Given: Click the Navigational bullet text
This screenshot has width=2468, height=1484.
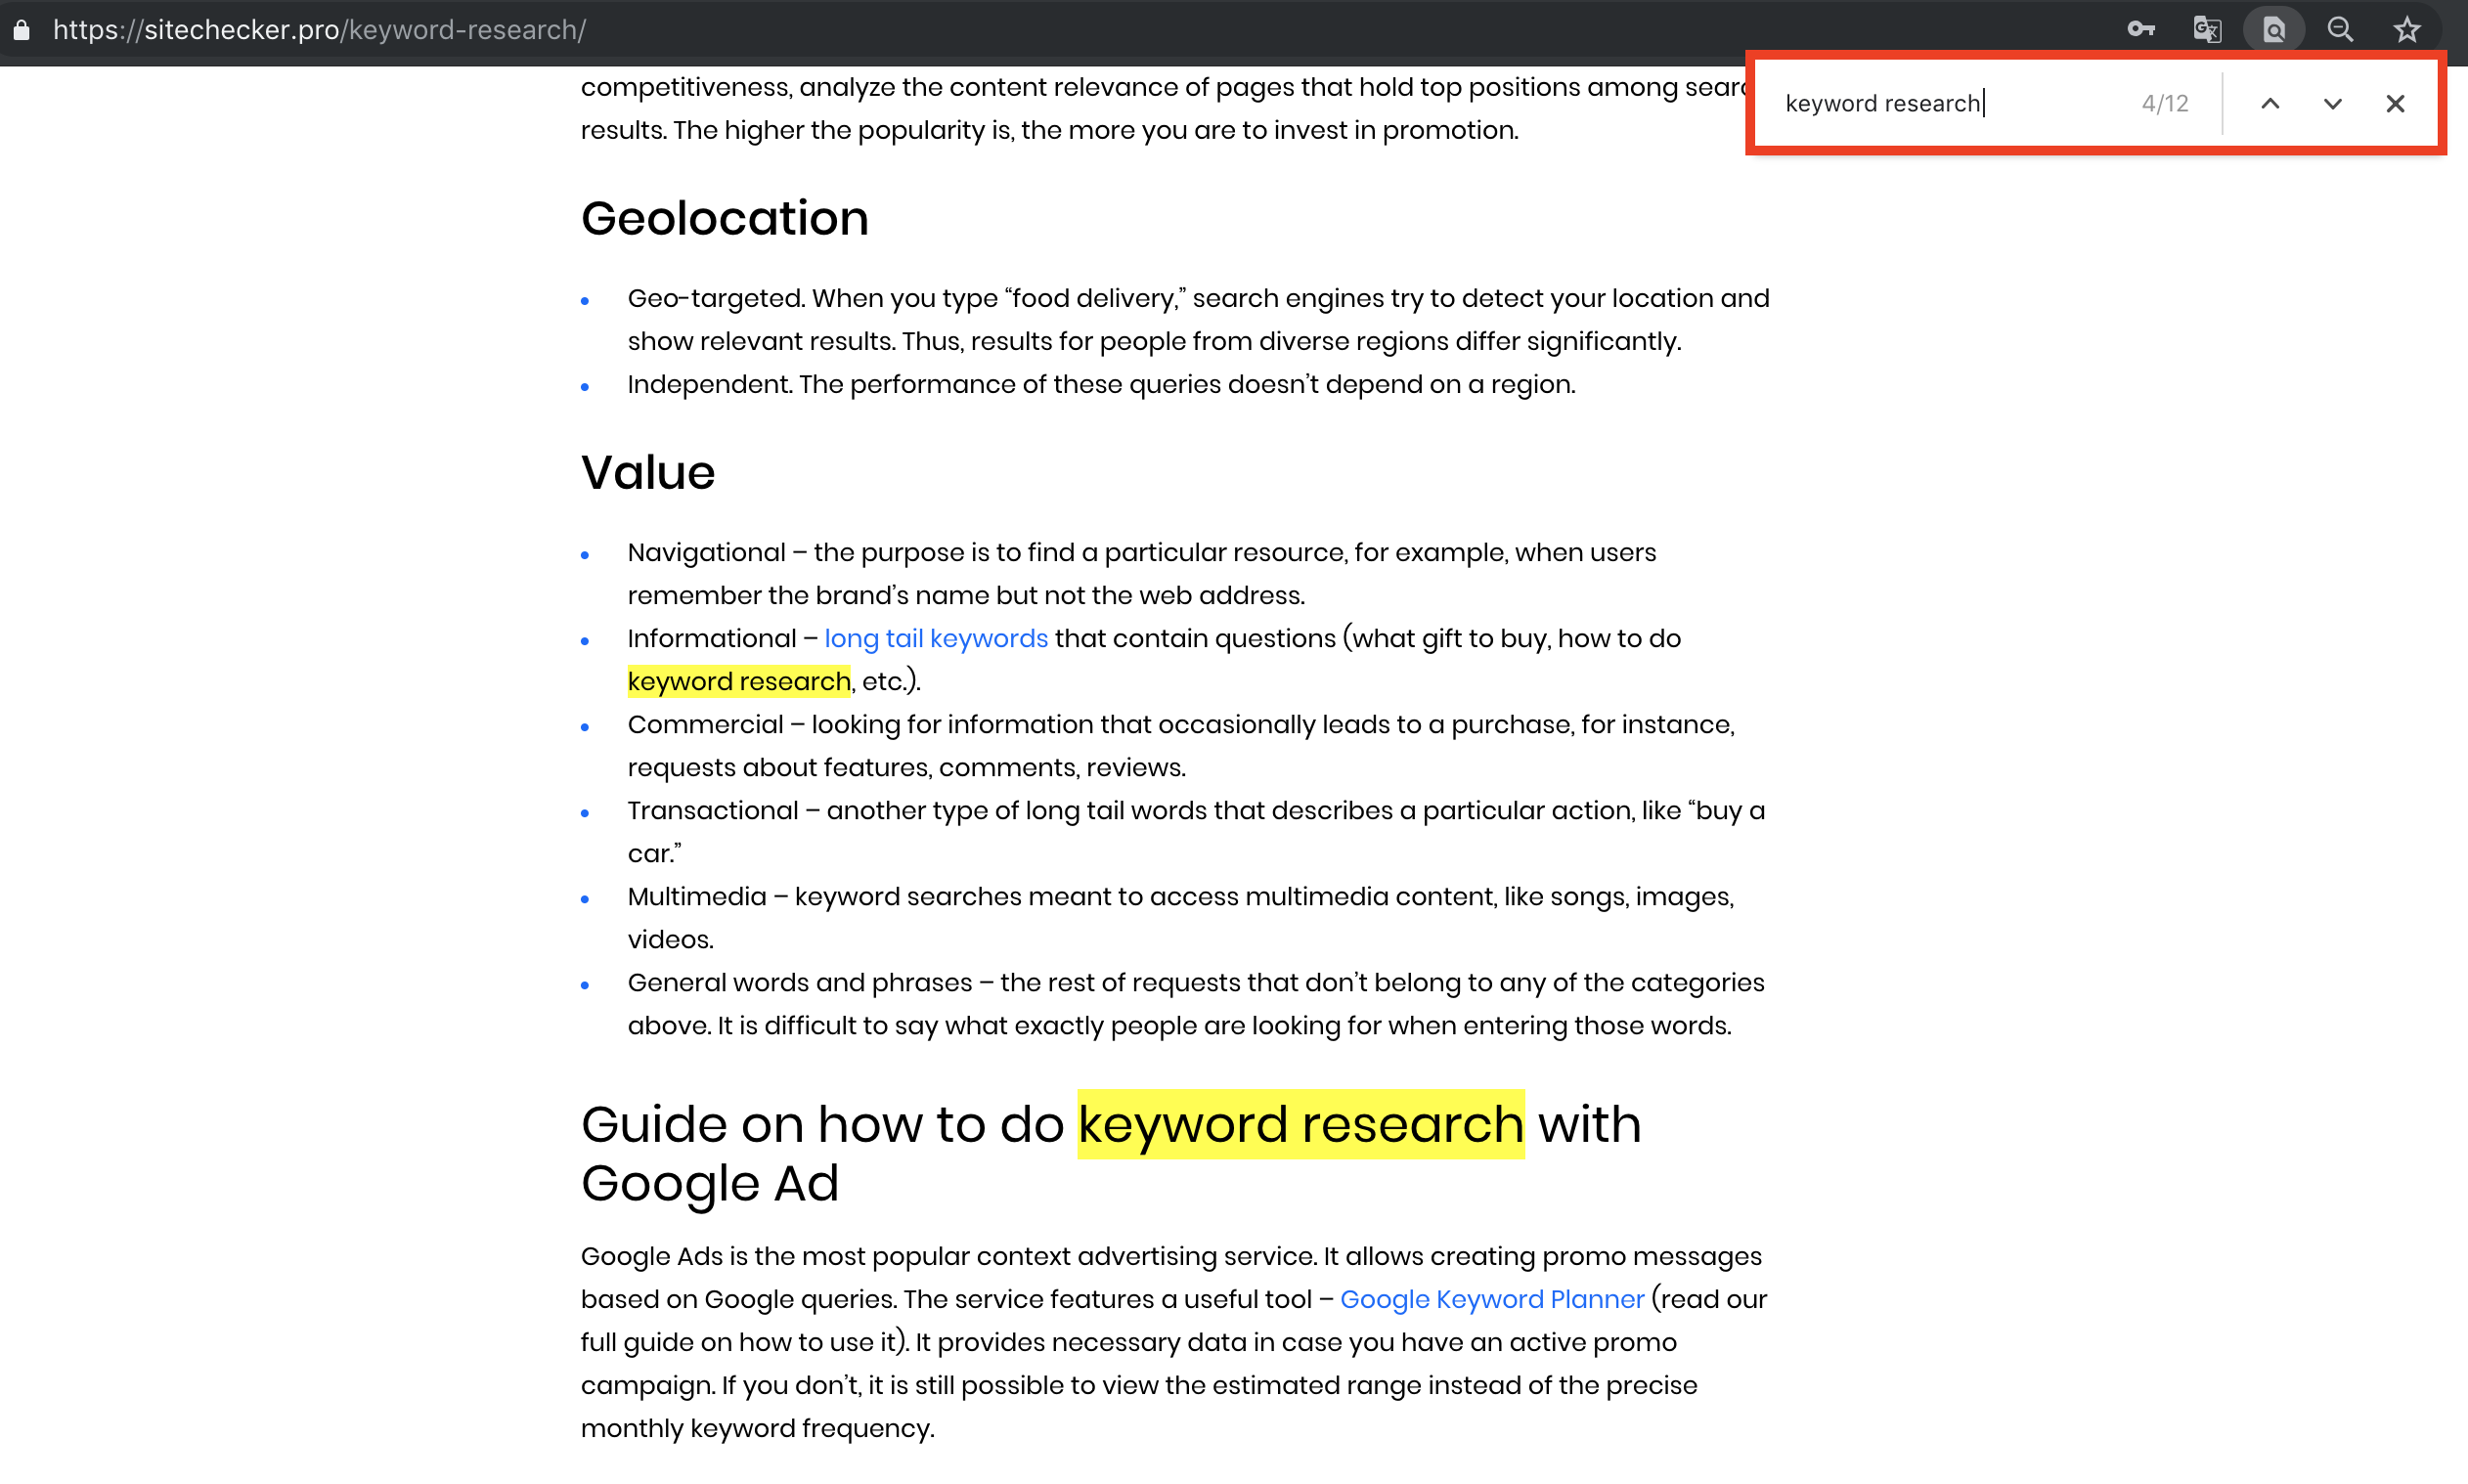Looking at the screenshot, I should [x=1142, y=574].
